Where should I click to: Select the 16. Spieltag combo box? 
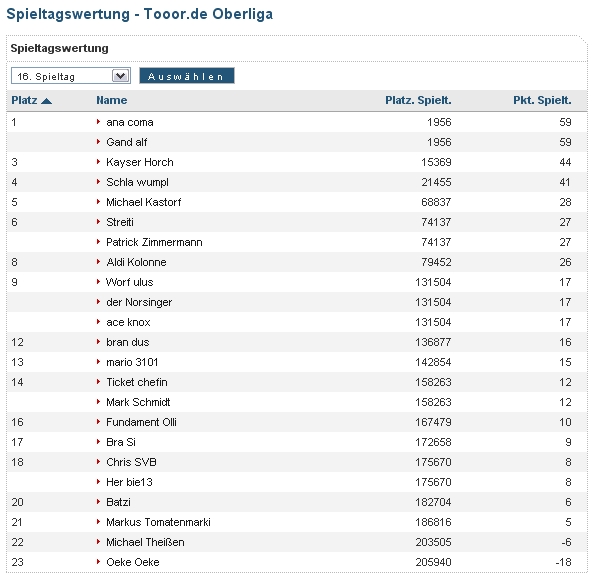(71, 76)
